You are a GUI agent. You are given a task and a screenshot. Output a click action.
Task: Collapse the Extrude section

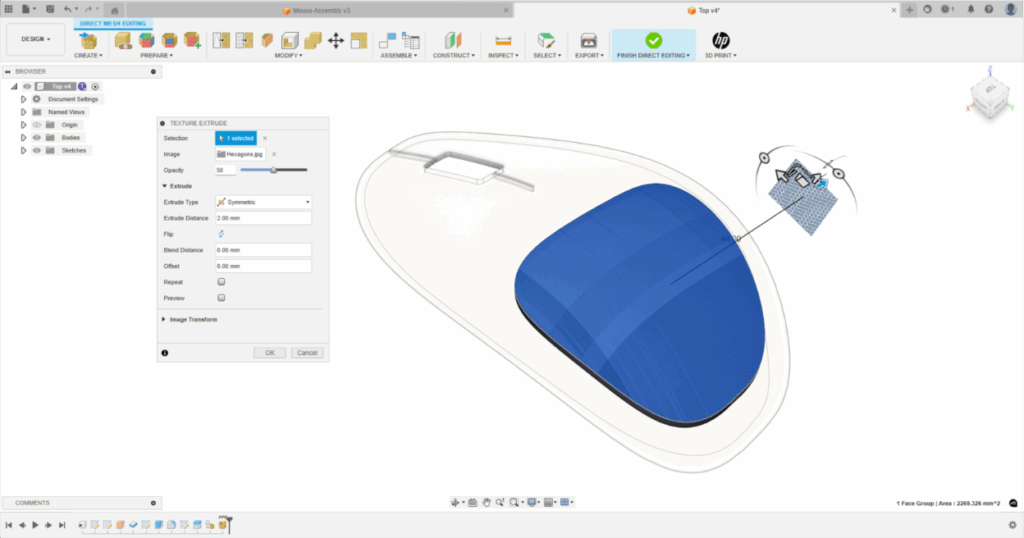(x=165, y=186)
